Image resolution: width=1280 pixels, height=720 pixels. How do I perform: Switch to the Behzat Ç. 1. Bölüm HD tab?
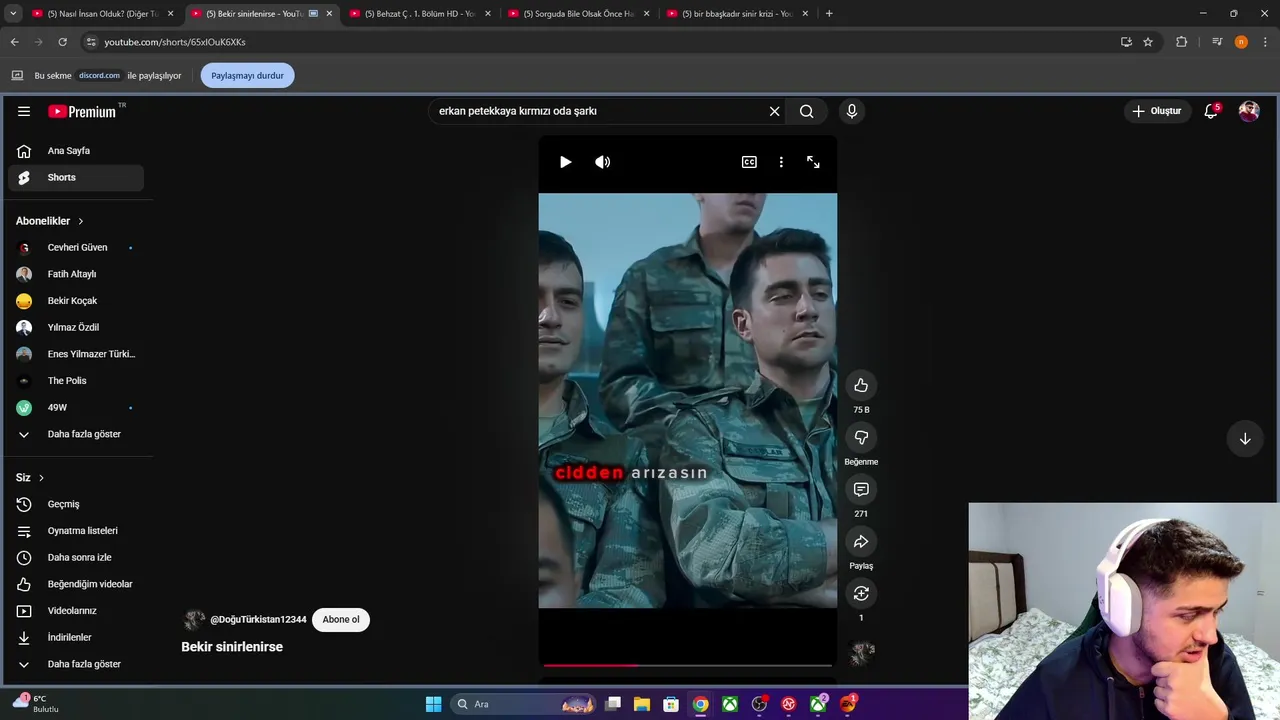click(418, 14)
